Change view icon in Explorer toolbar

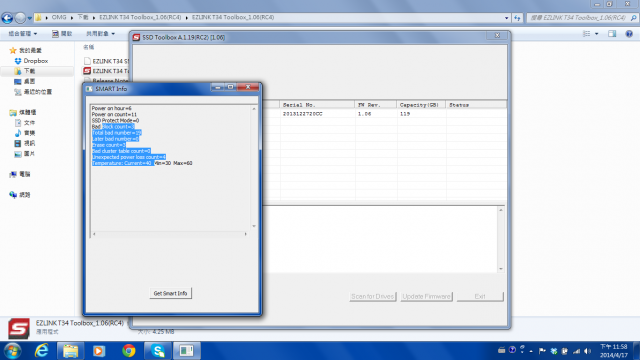587,33
